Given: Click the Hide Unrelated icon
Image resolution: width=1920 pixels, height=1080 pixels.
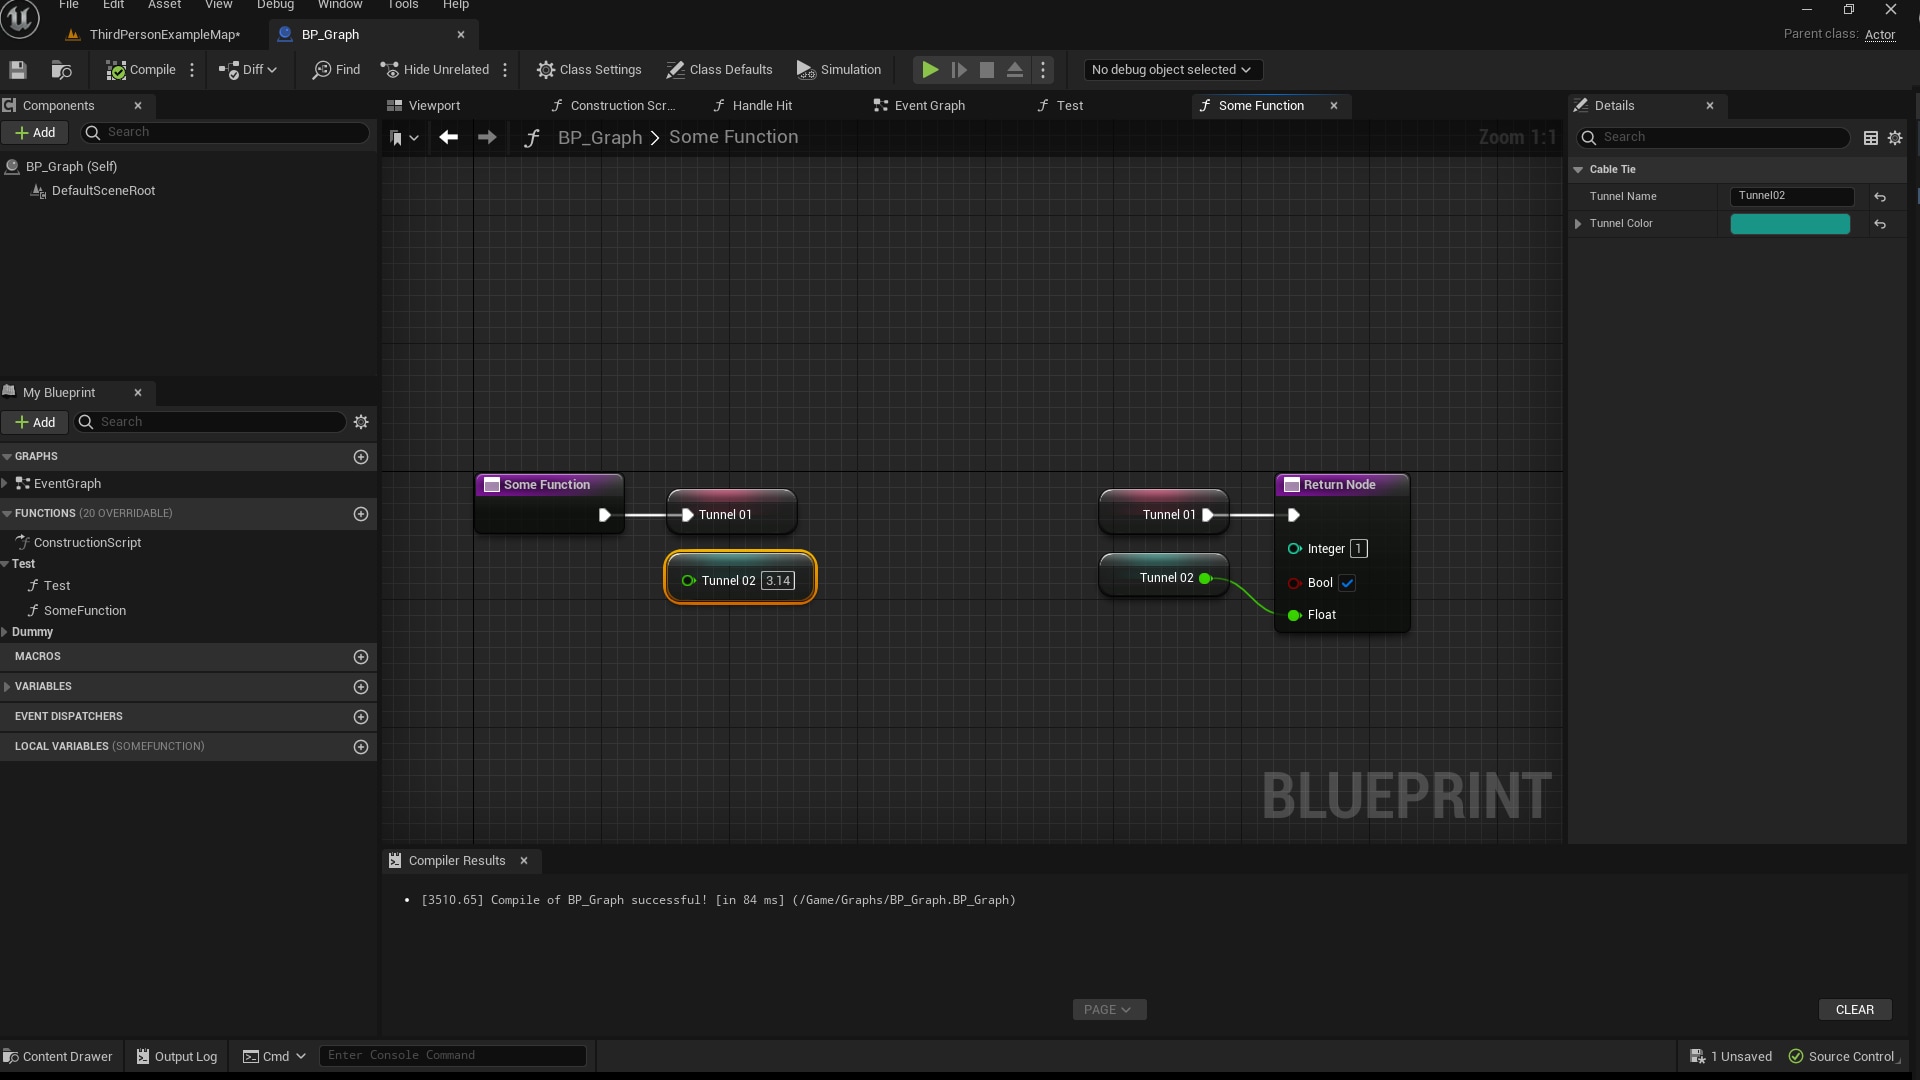Looking at the screenshot, I should tap(391, 69).
